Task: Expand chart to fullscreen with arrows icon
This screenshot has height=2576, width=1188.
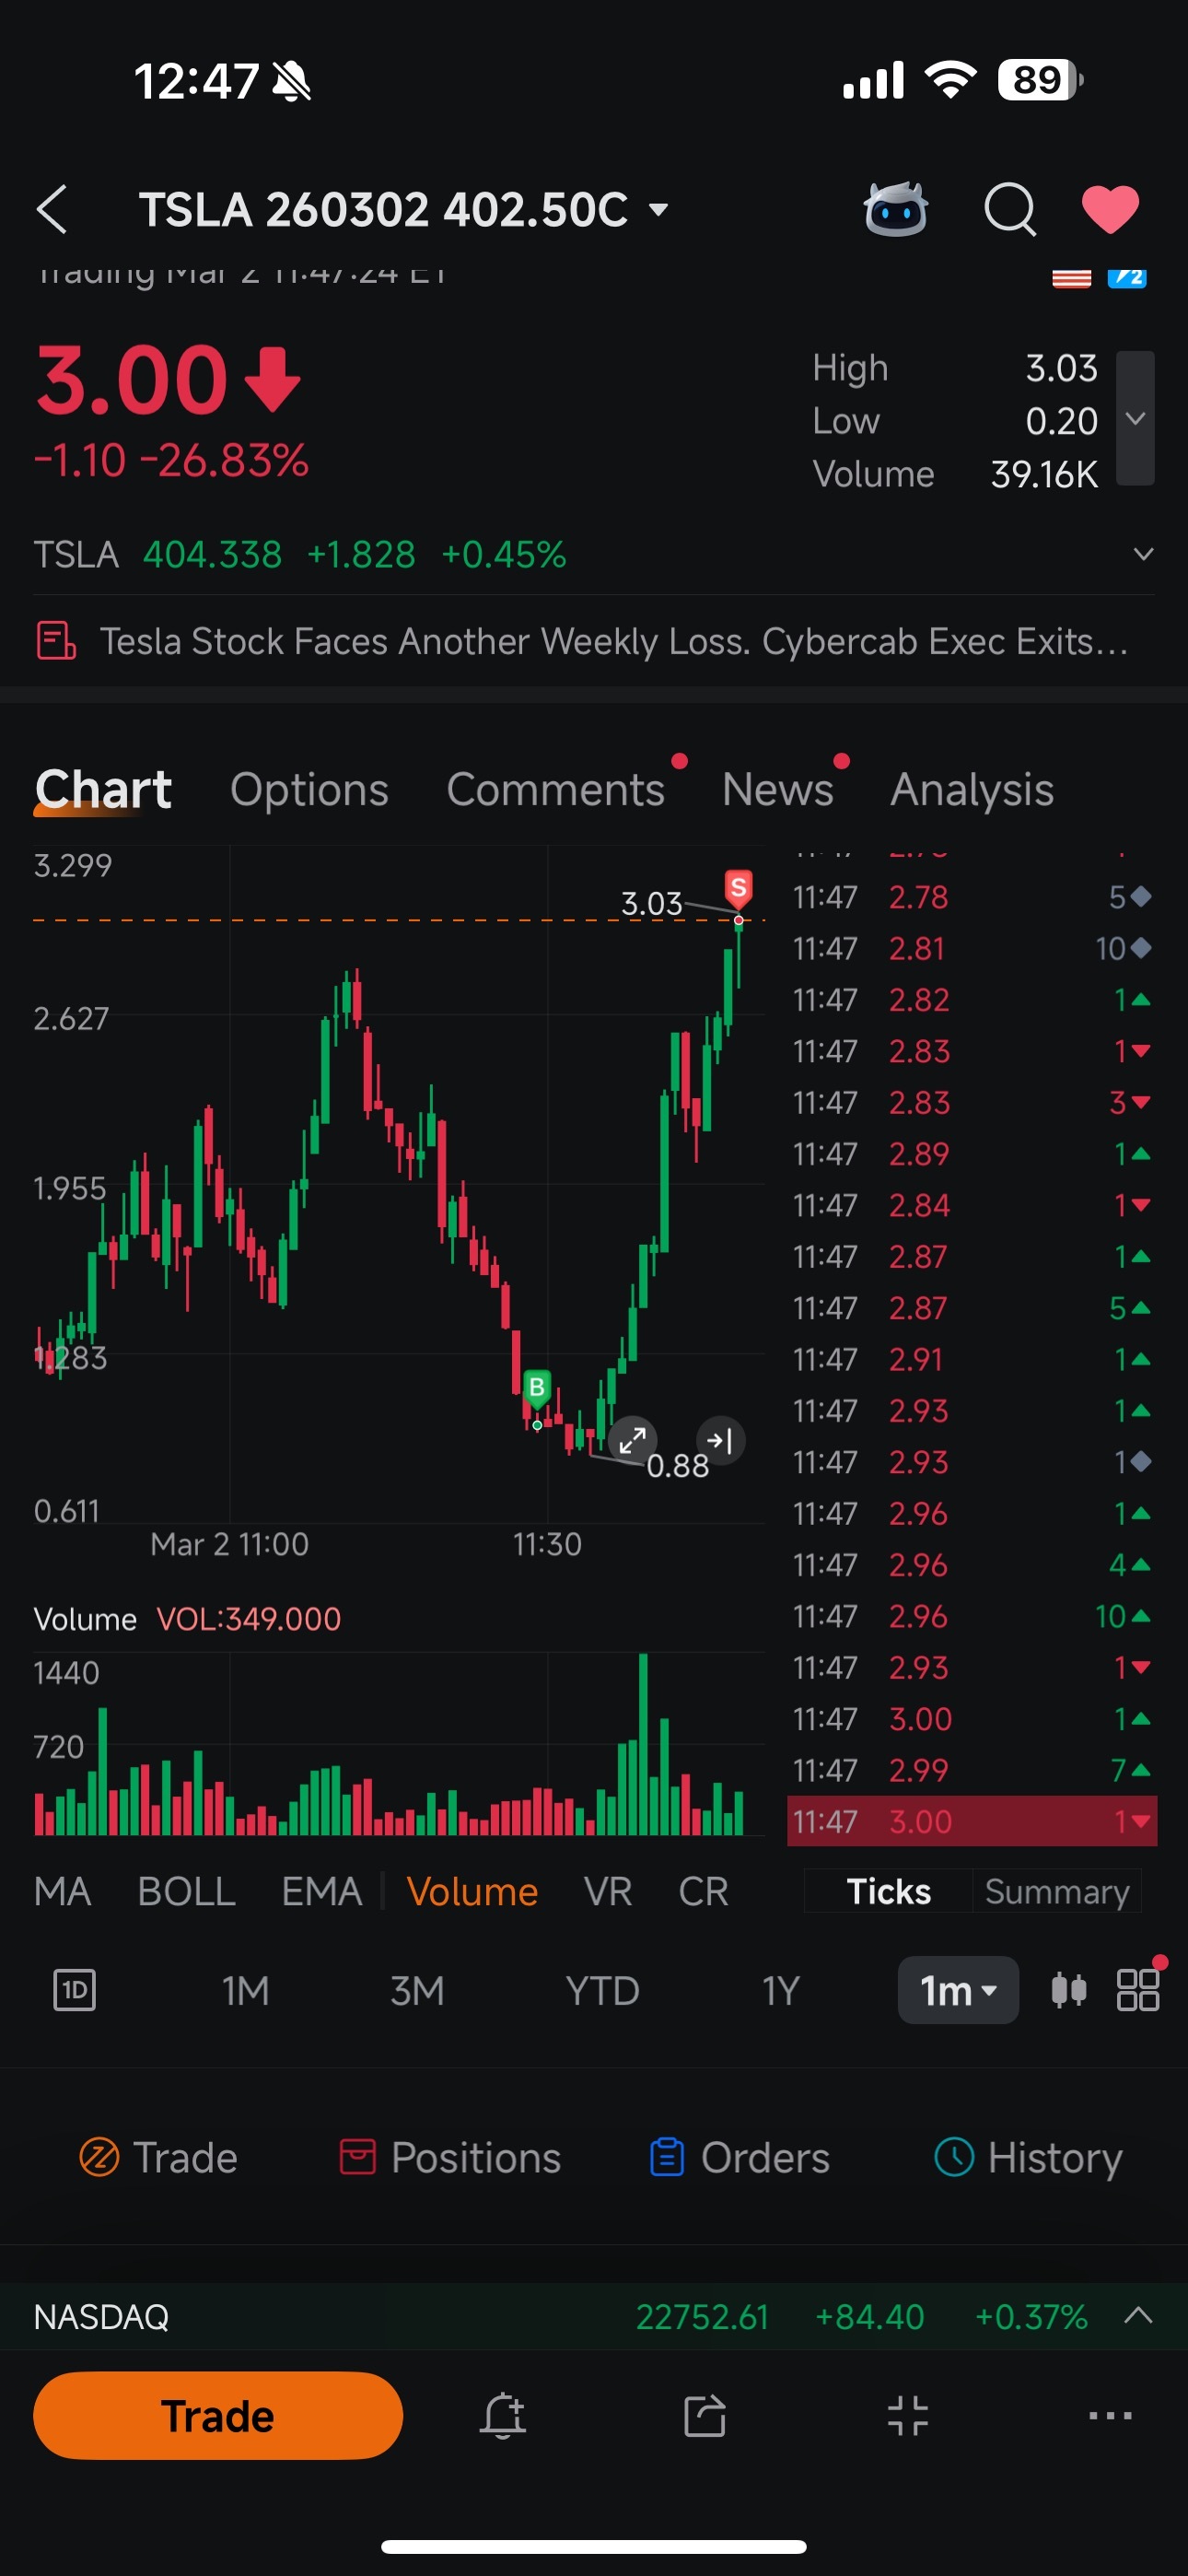Action: click(632, 1441)
